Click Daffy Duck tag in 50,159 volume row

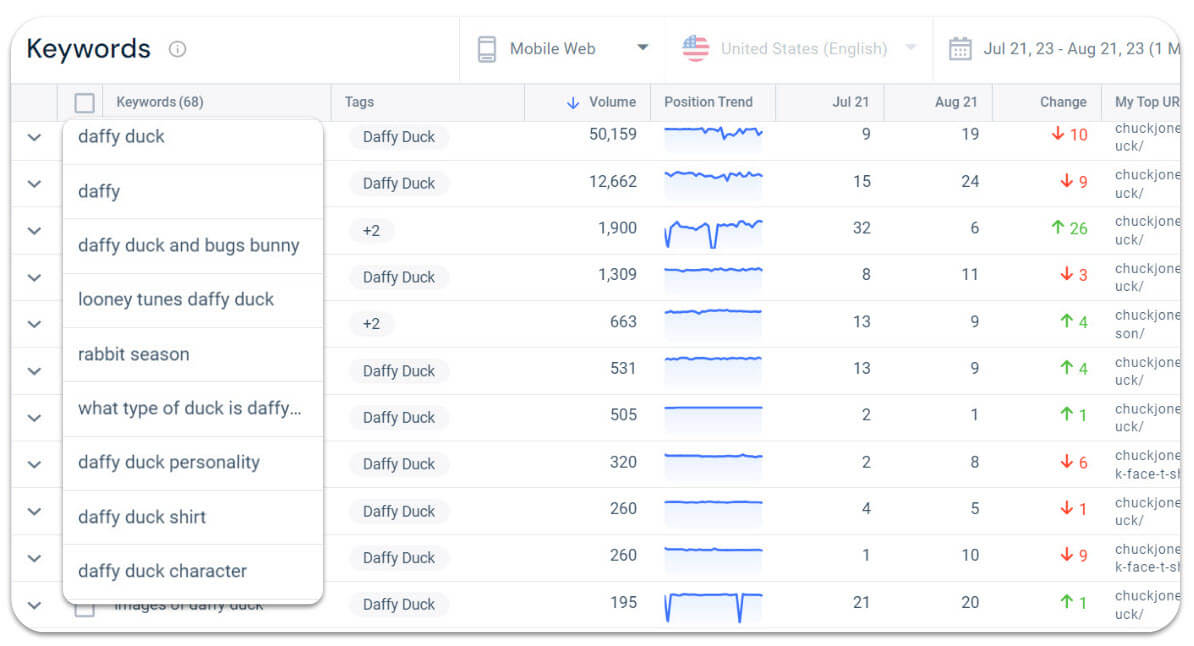398,137
